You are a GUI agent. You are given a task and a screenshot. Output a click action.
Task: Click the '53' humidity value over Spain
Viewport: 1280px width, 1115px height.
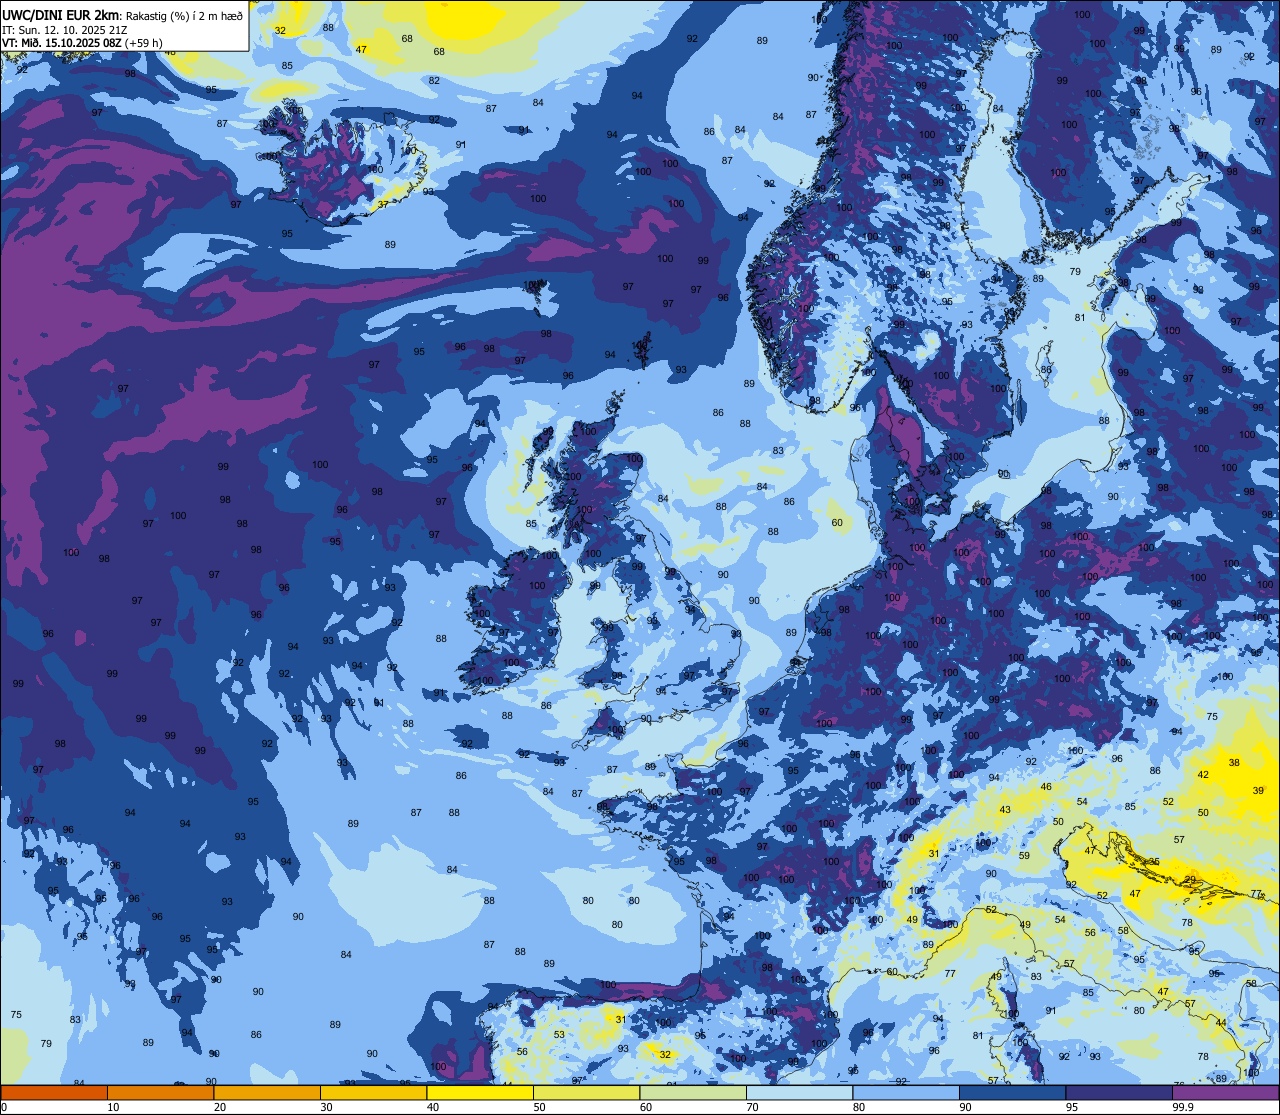pyautogui.click(x=559, y=1034)
